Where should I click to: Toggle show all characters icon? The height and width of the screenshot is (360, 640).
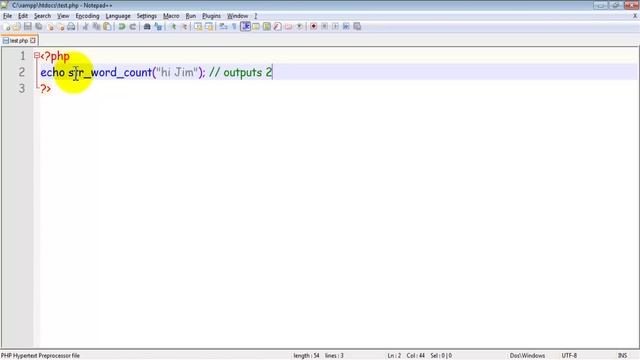(234, 27)
